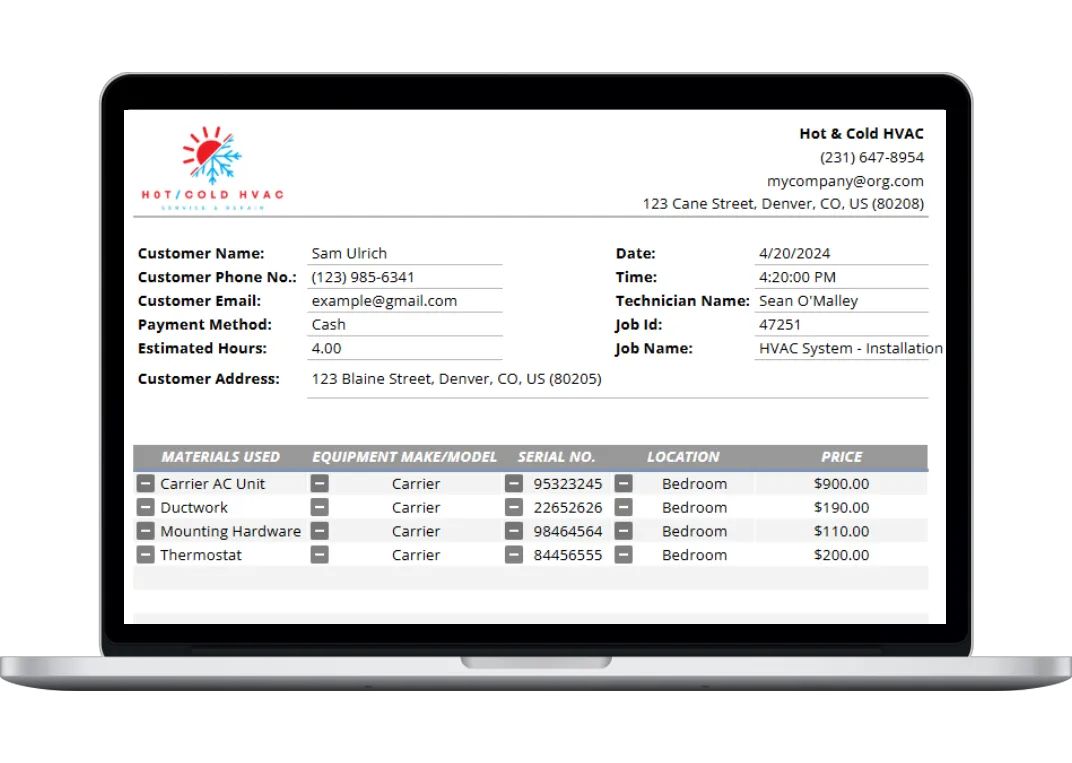Click the Customer Address field 123 Blaine Street
Screen dimensions: 1072x763
[x=456, y=379]
